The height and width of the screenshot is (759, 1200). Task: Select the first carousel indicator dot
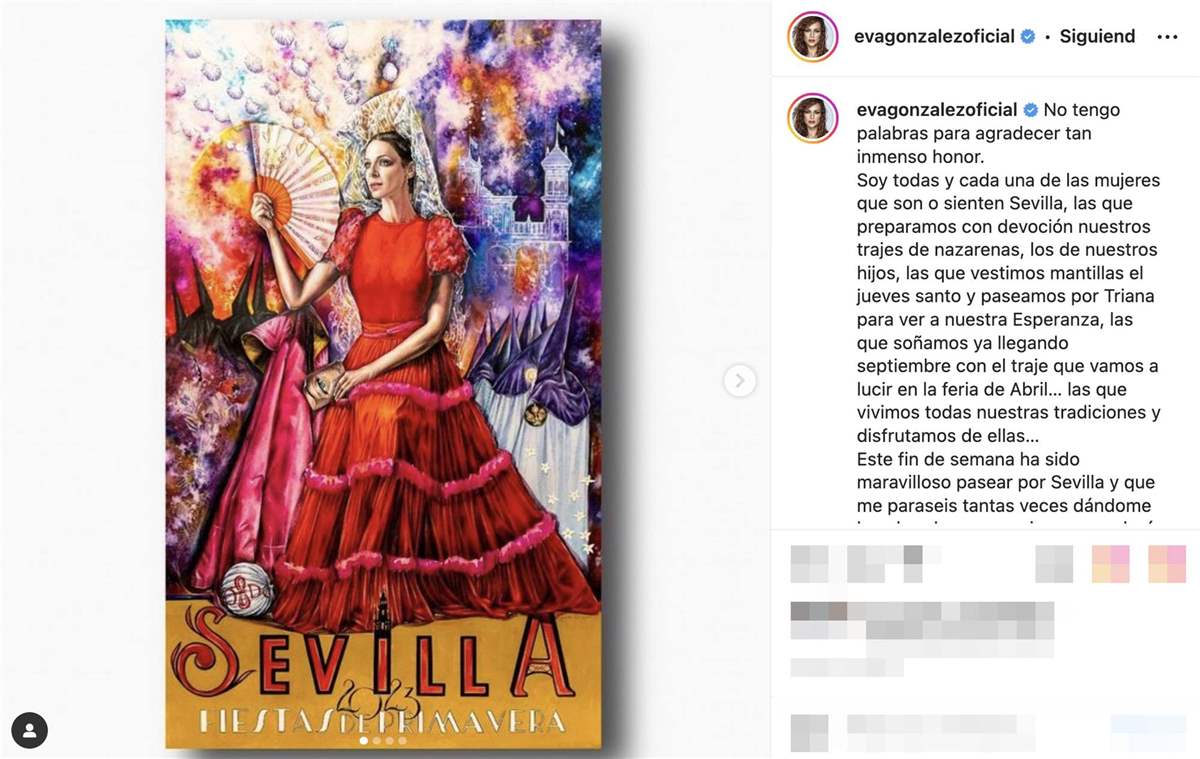pyautogui.click(x=364, y=741)
